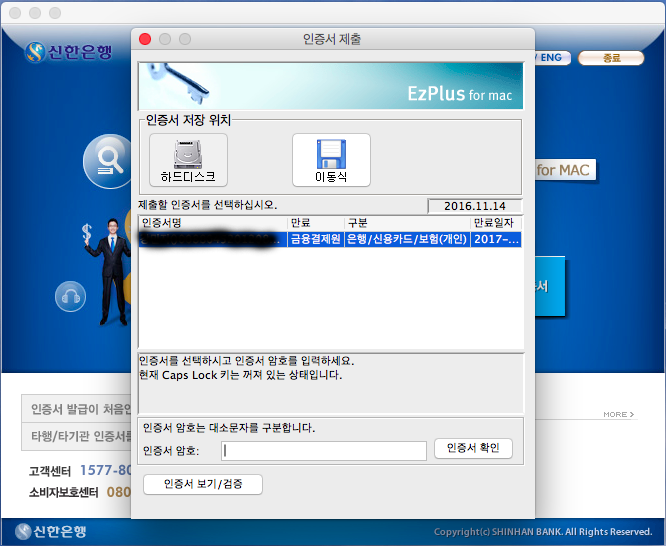Click the 2017-… expiry date cell
666x546 pixels.
click(x=496, y=239)
